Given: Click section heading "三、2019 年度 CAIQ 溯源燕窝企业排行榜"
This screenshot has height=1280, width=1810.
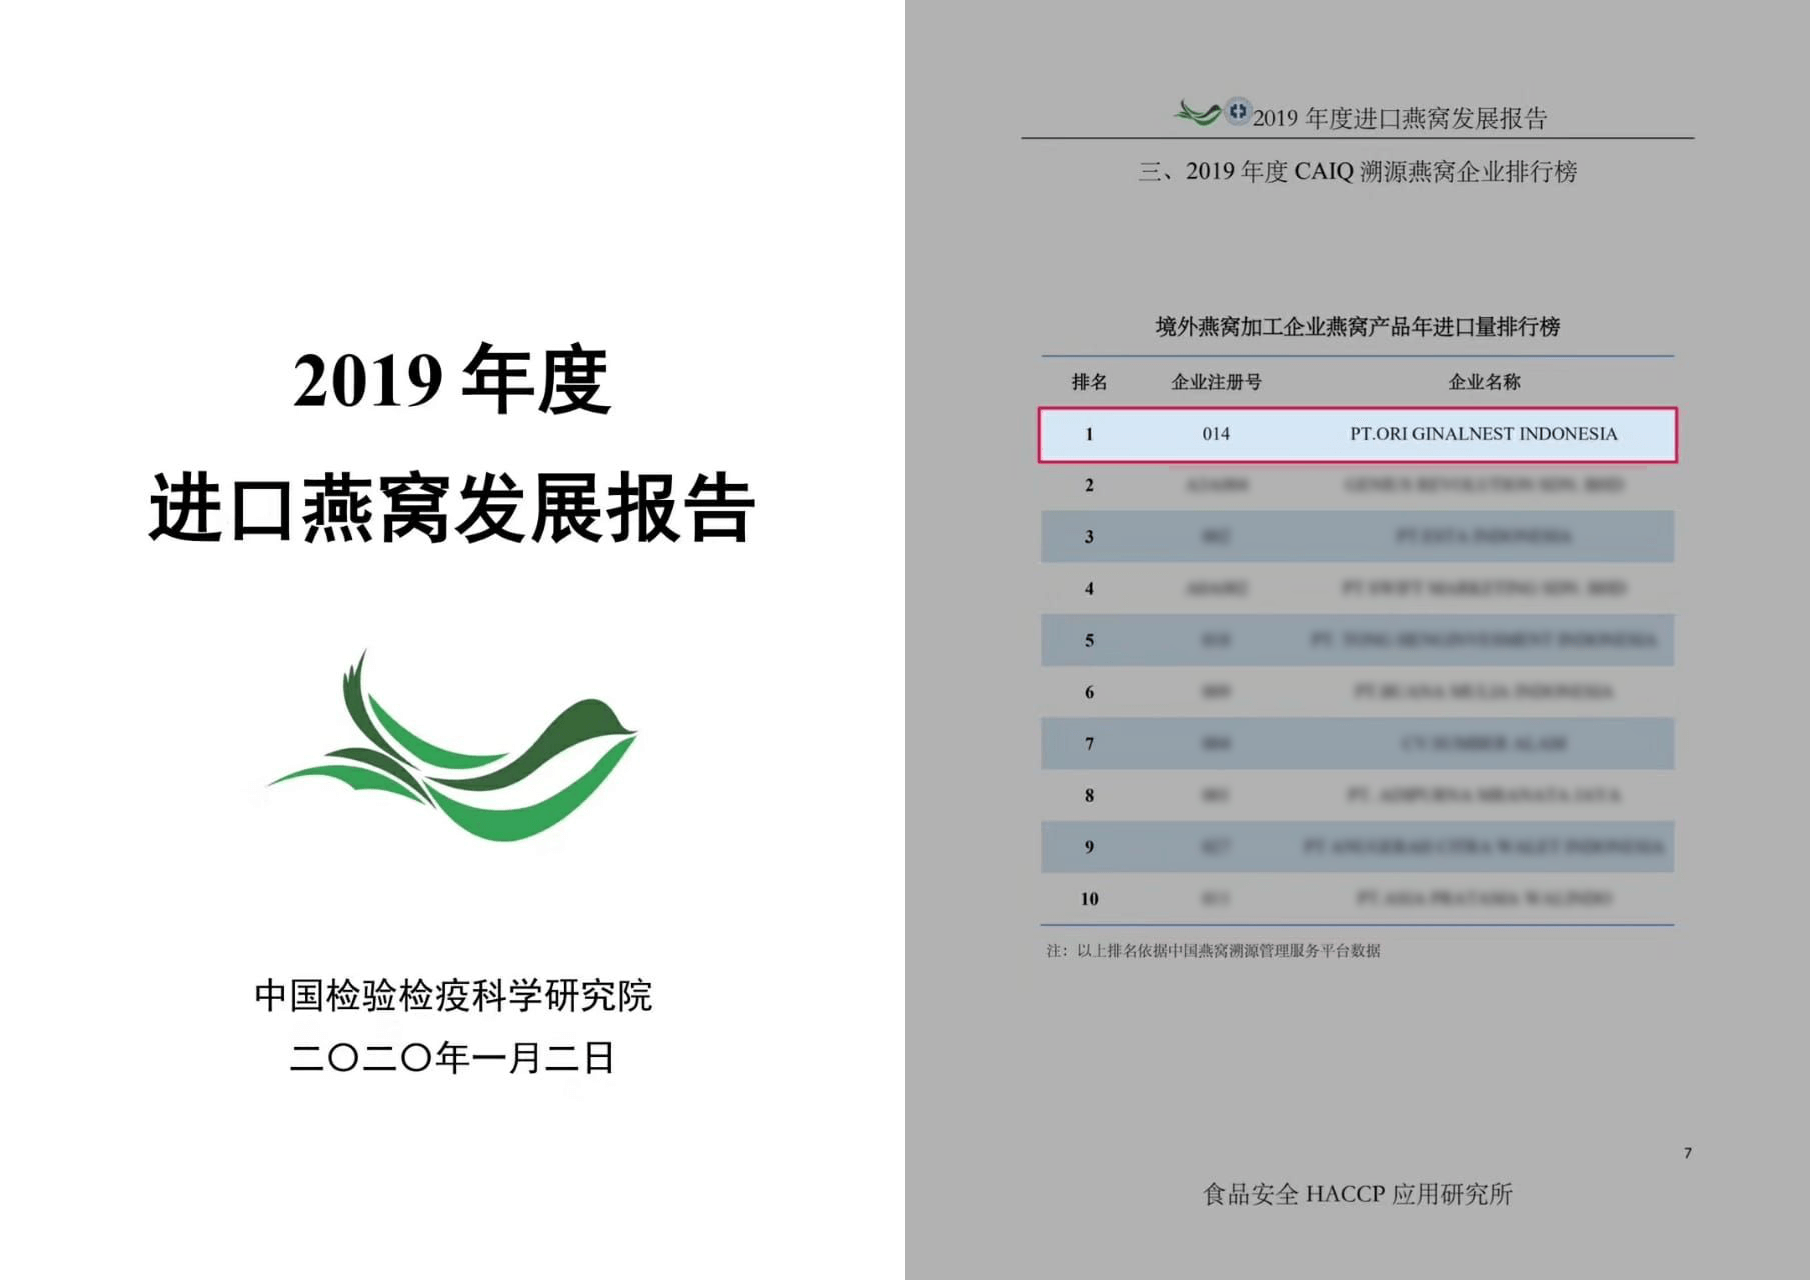Looking at the screenshot, I should coord(1357,171).
